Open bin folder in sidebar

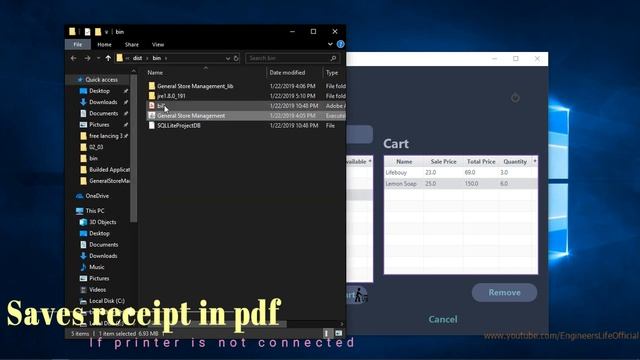click(93, 158)
